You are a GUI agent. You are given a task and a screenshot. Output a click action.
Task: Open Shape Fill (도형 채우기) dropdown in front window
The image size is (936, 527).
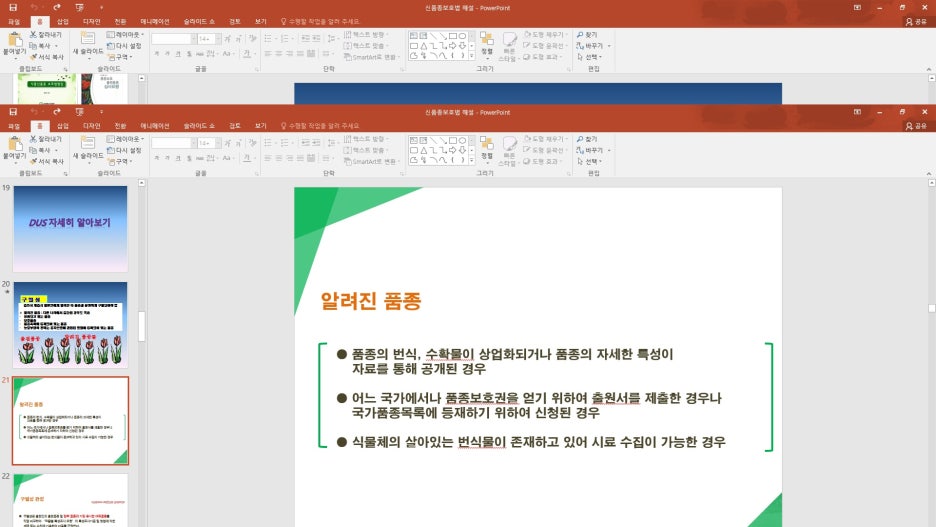pos(546,139)
